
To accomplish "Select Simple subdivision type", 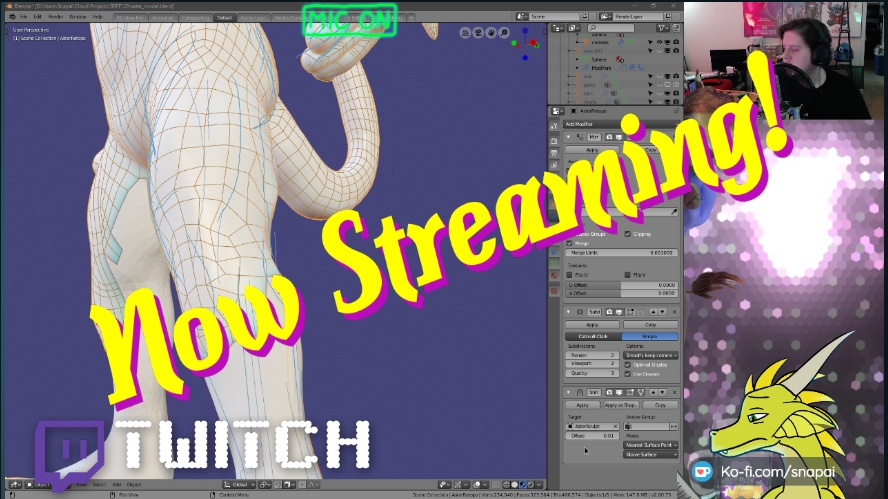I will pyautogui.click(x=650, y=336).
